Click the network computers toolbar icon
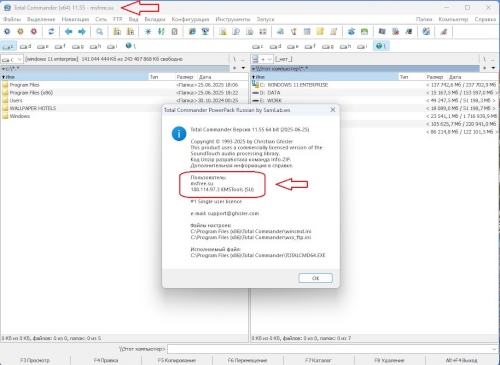This screenshot has width=500, height=365. pos(205,32)
